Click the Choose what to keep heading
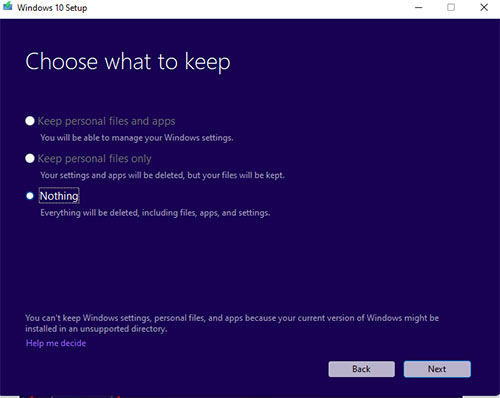The image size is (500, 398). click(128, 62)
